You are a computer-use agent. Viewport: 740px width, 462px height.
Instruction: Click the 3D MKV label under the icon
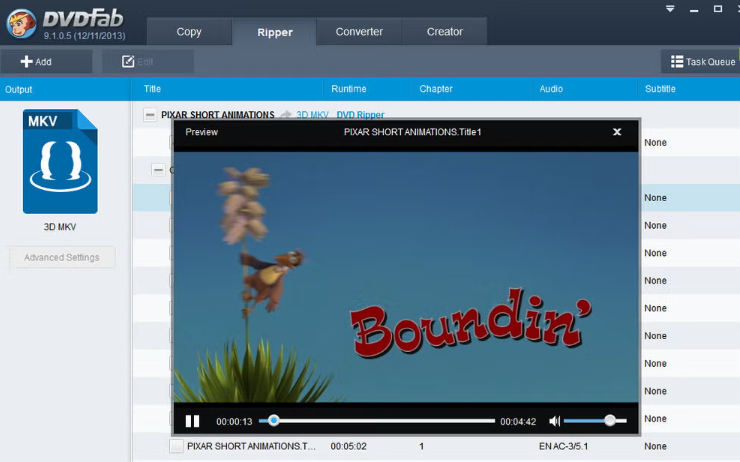coord(60,227)
